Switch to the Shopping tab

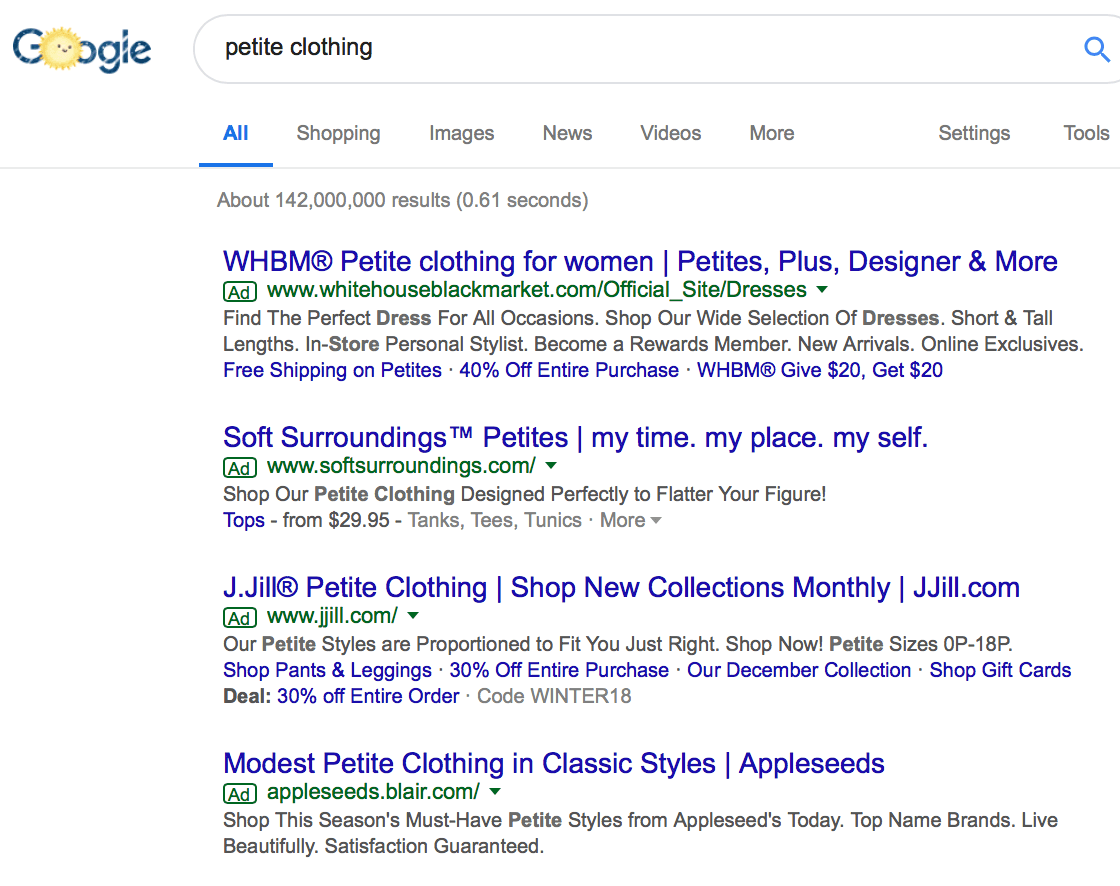pyautogui.click(x=339, y=133)
